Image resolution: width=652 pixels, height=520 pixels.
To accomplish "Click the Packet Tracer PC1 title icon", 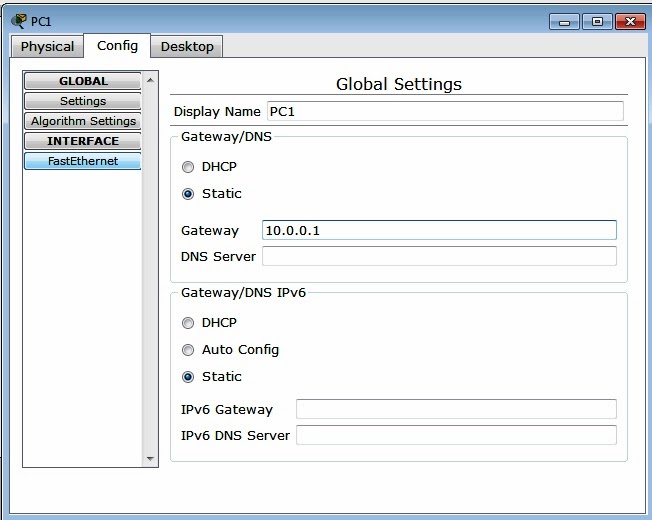I will (19, 21).
